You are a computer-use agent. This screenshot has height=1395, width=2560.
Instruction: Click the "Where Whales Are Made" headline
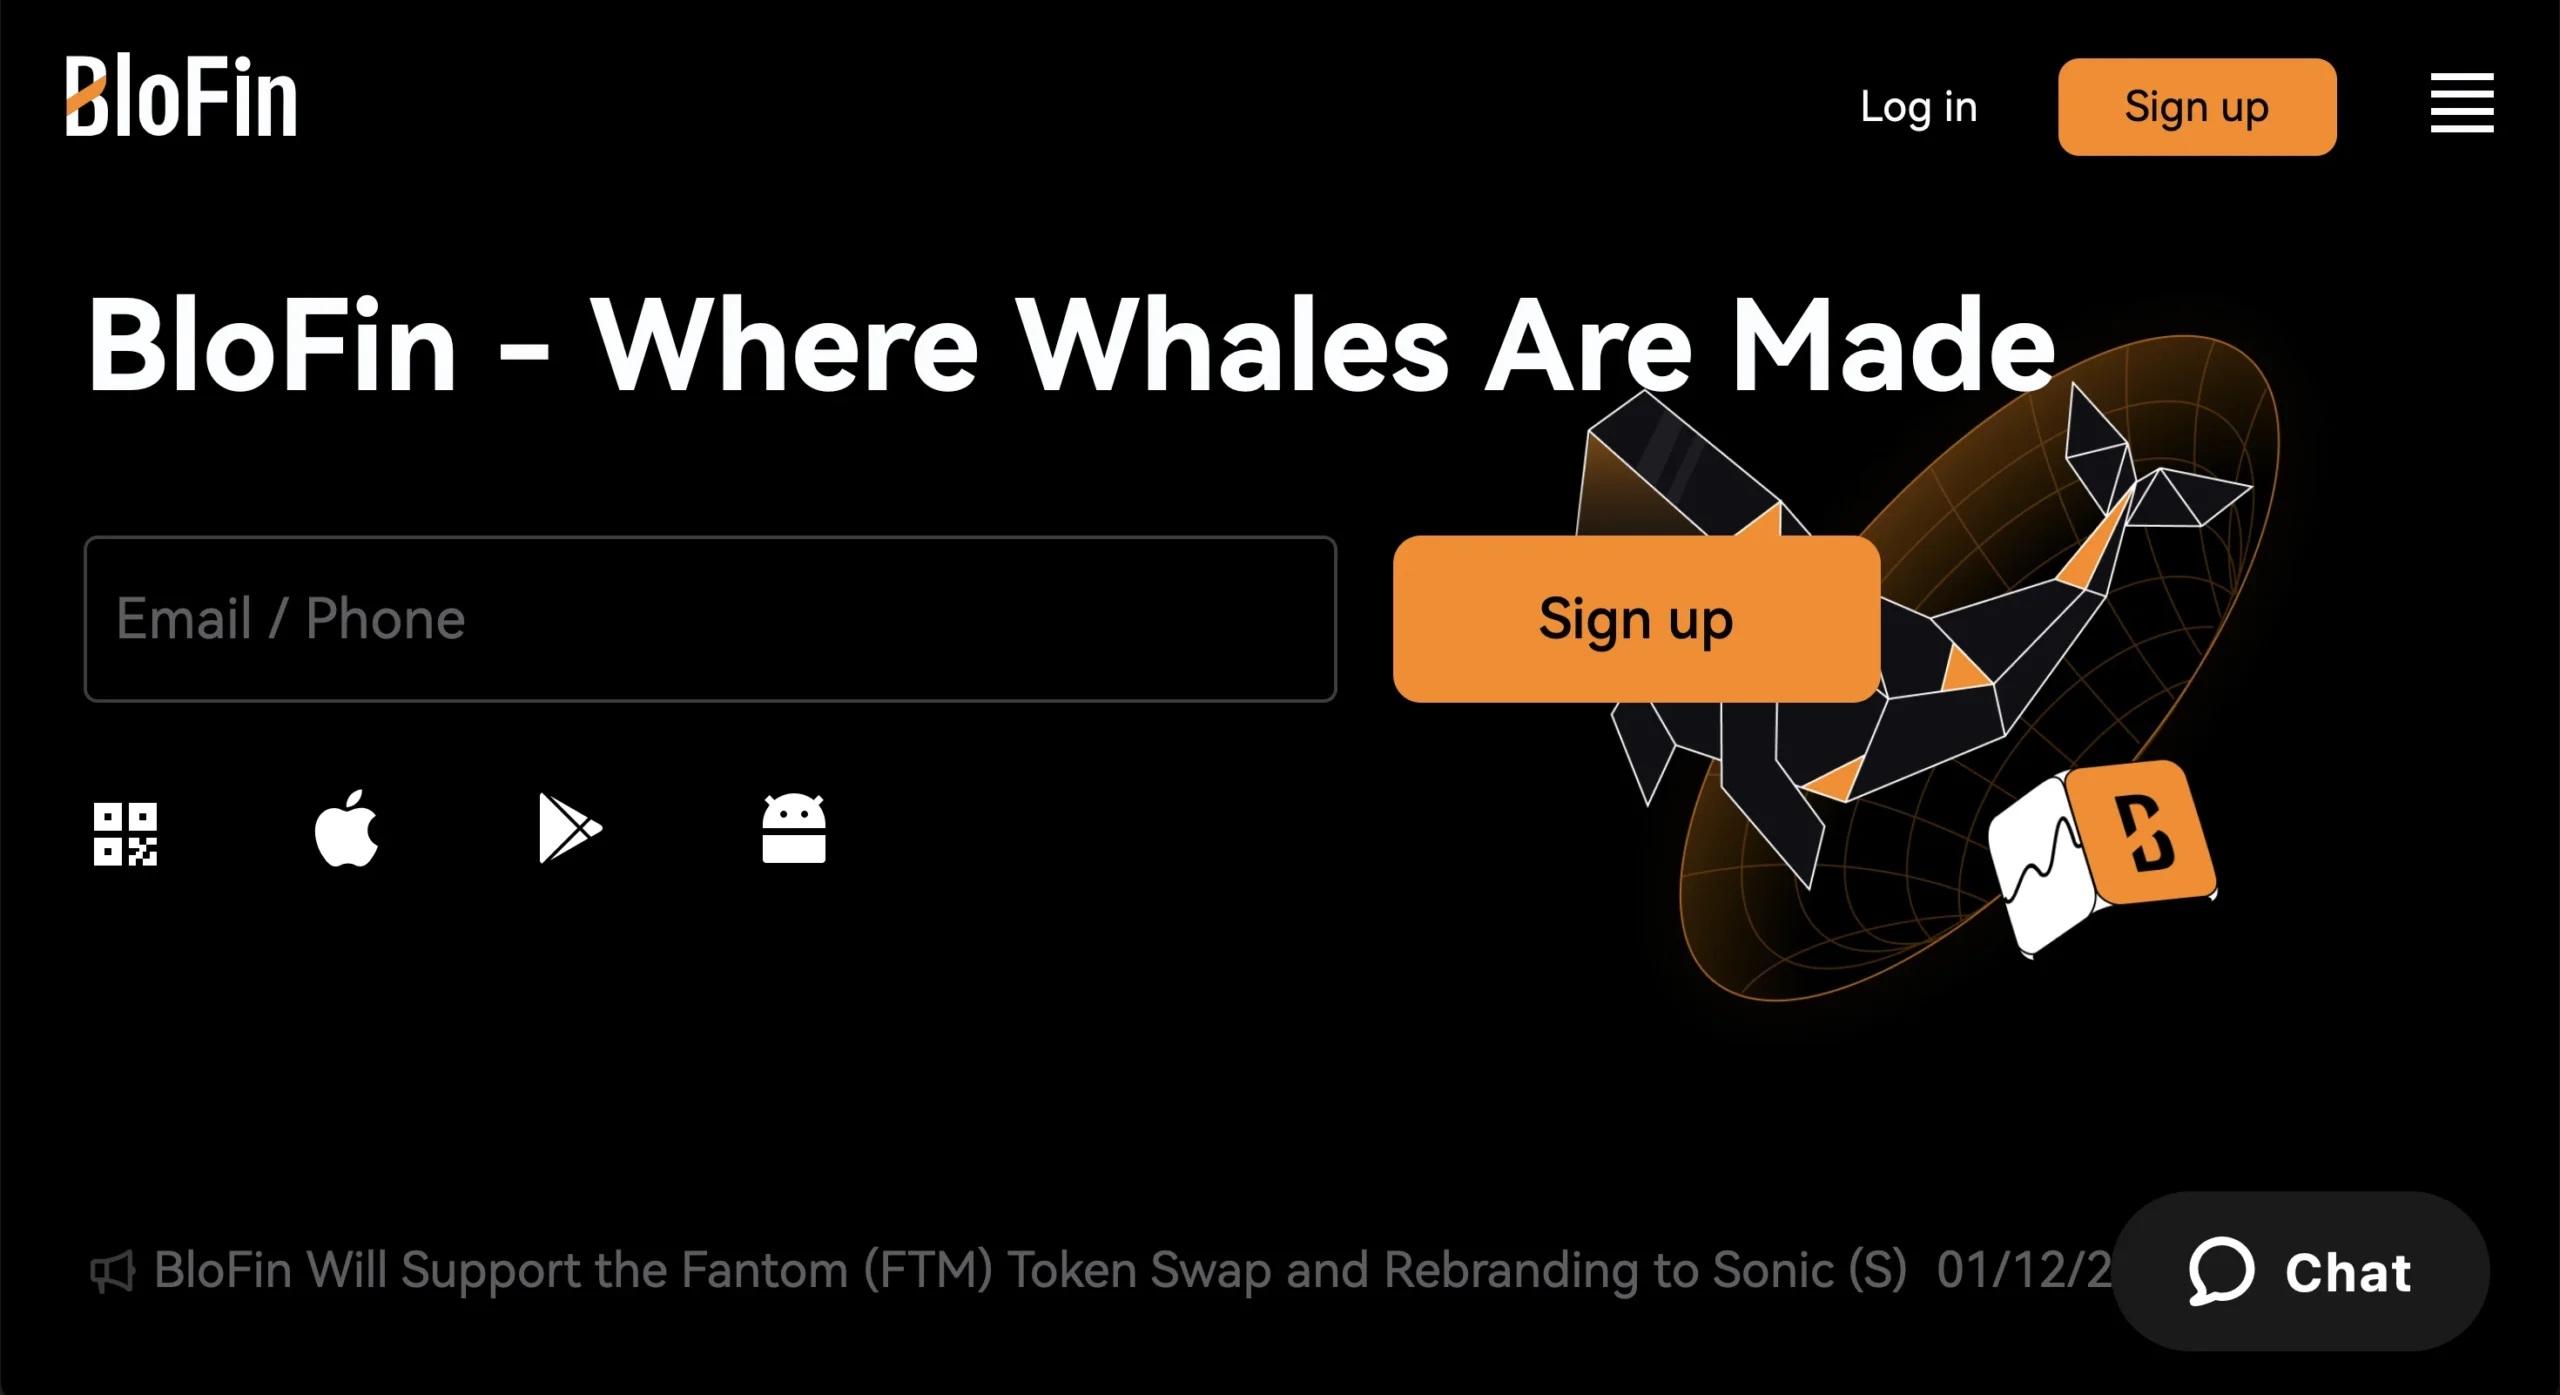pos(1070,346)
